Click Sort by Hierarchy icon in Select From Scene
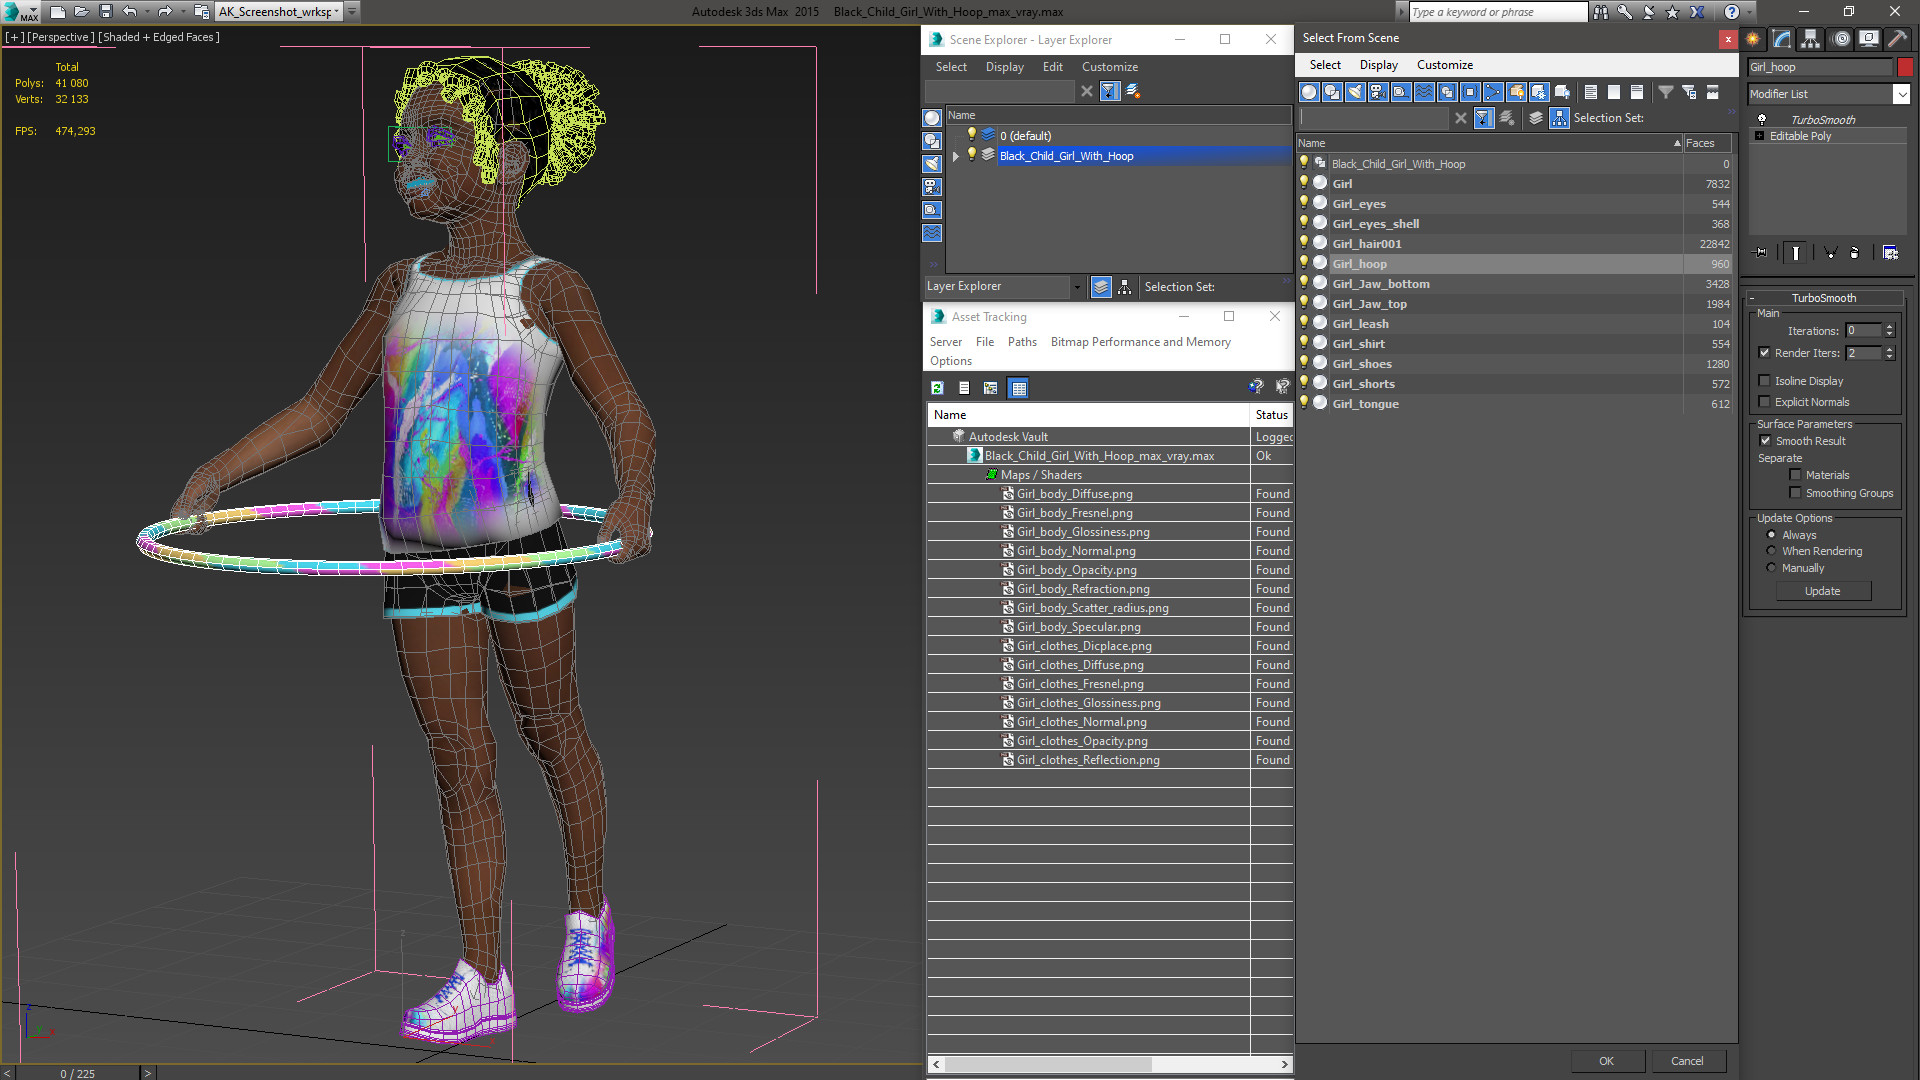The image size is (1920, 1080). coord(1559,118)
